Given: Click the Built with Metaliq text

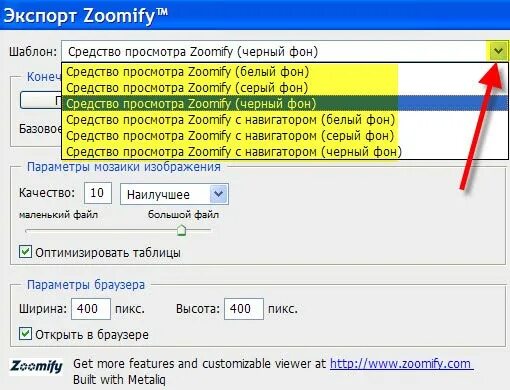Looking at the screenshot, I should pos(119,380).
